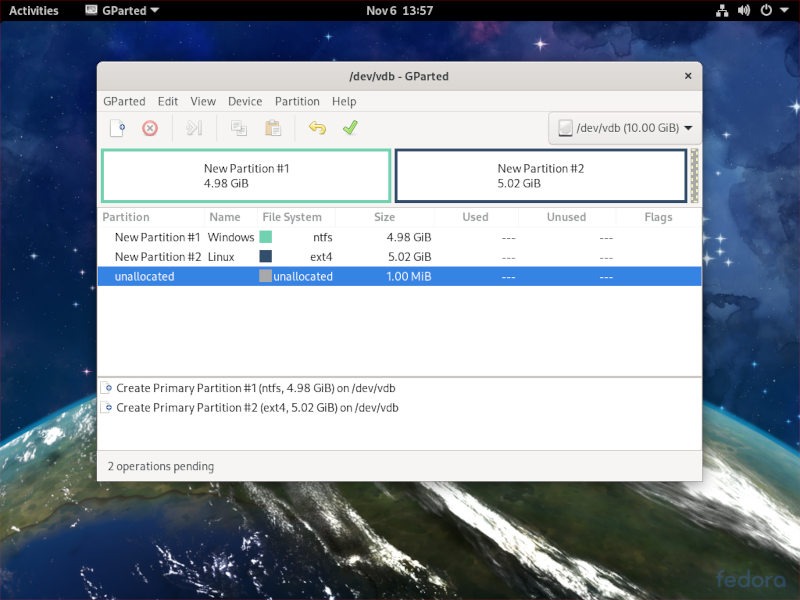Screen dimensions: 800x600
Task: Select the New Partition tool
Action: click(x=117, y=128)
